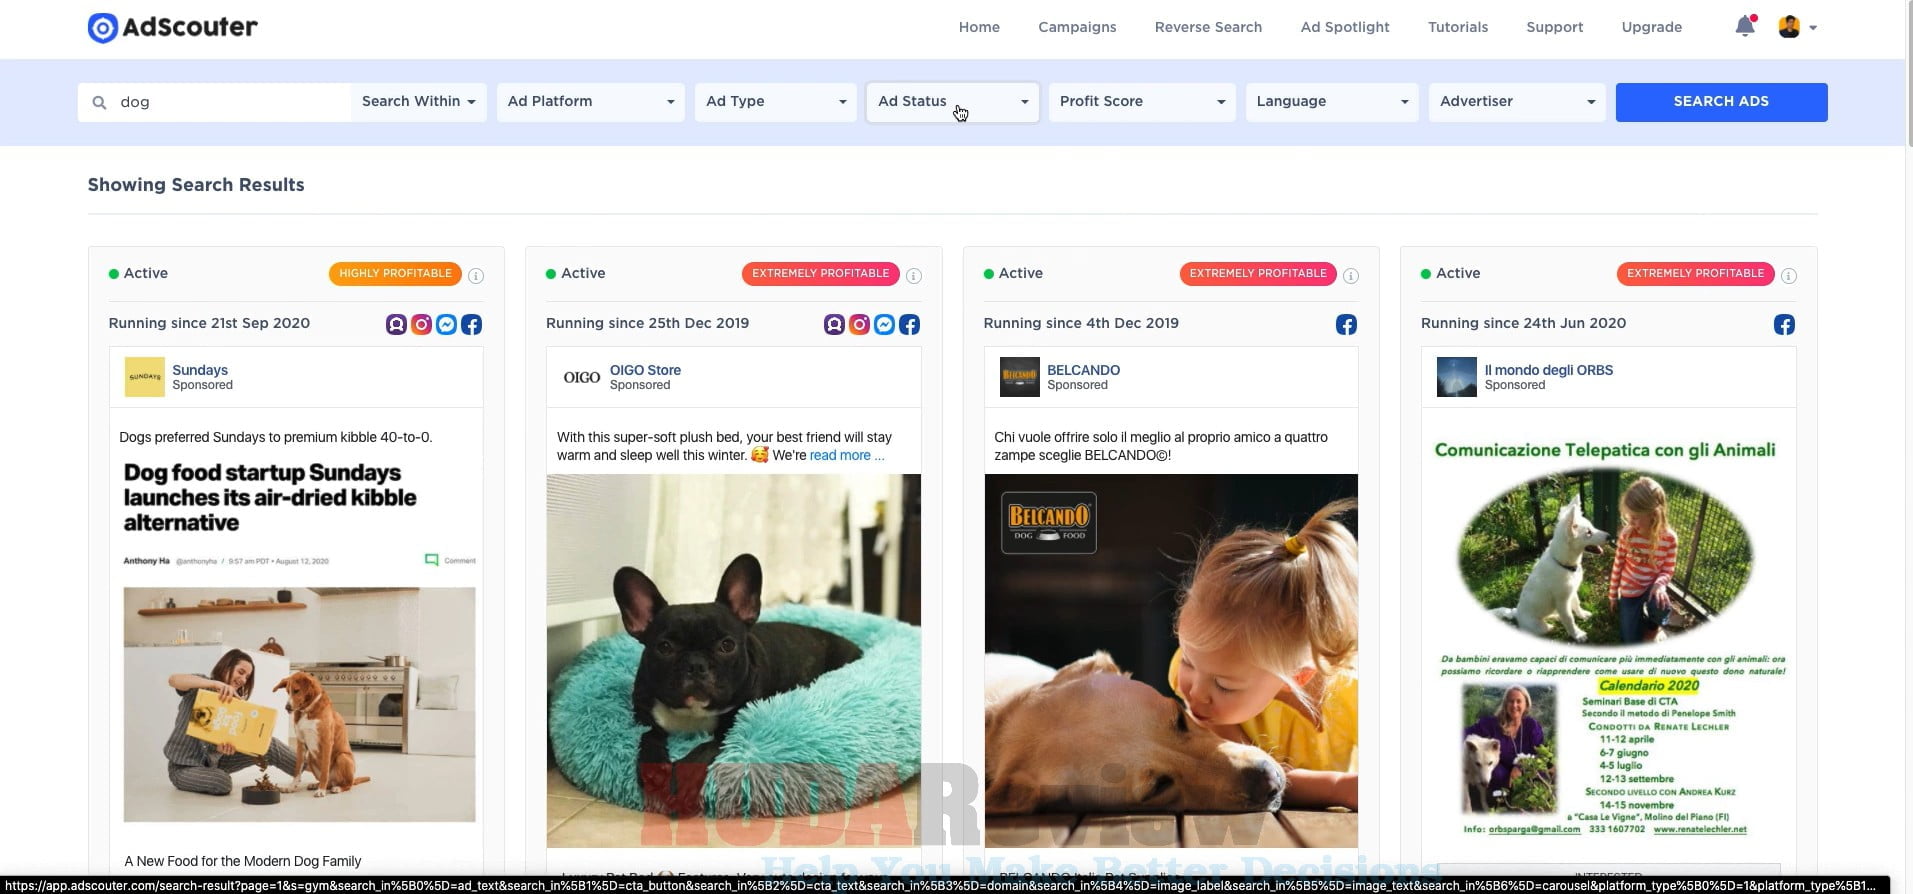Click Instagram icon on OIGO Store ad
Viewport: 1913px width, 894px height.
point(860,324)
